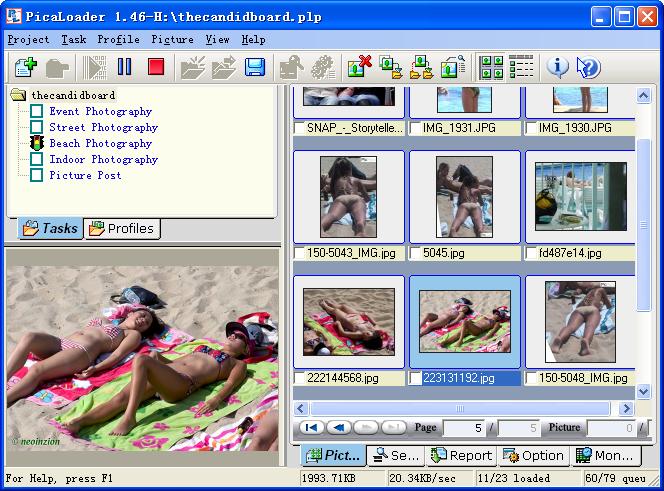Click the context help question mark icon
The width and height of the screenshot is (664, 491).
pos(588,67)
